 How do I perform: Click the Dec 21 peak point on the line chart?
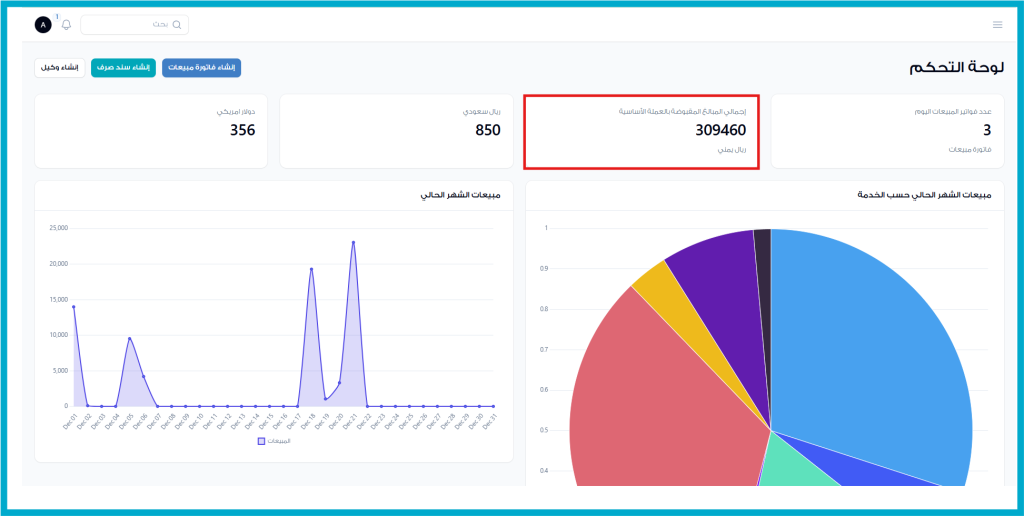[x=353, y=242]
